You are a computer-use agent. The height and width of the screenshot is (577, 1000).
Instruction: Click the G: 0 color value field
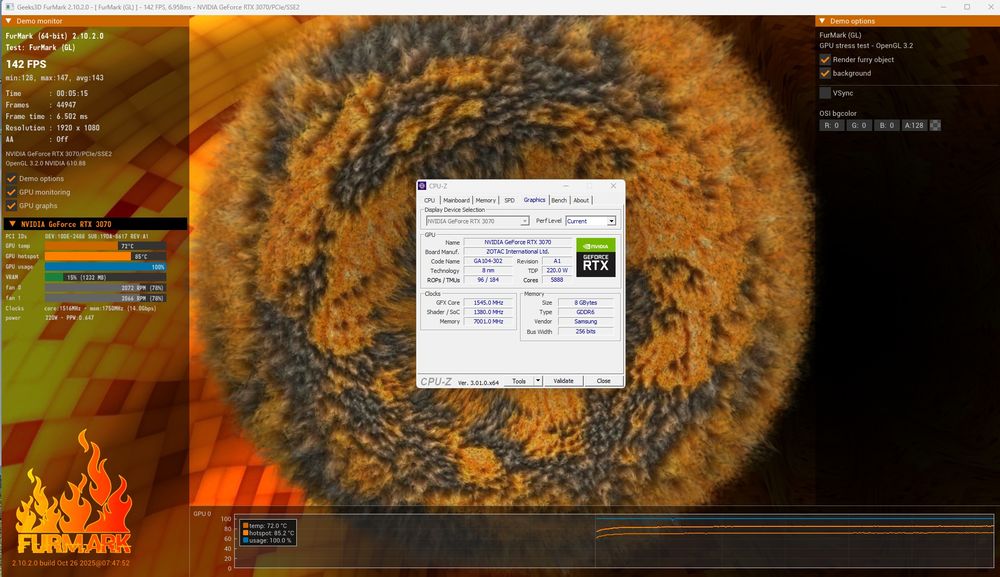pos(859,126)
